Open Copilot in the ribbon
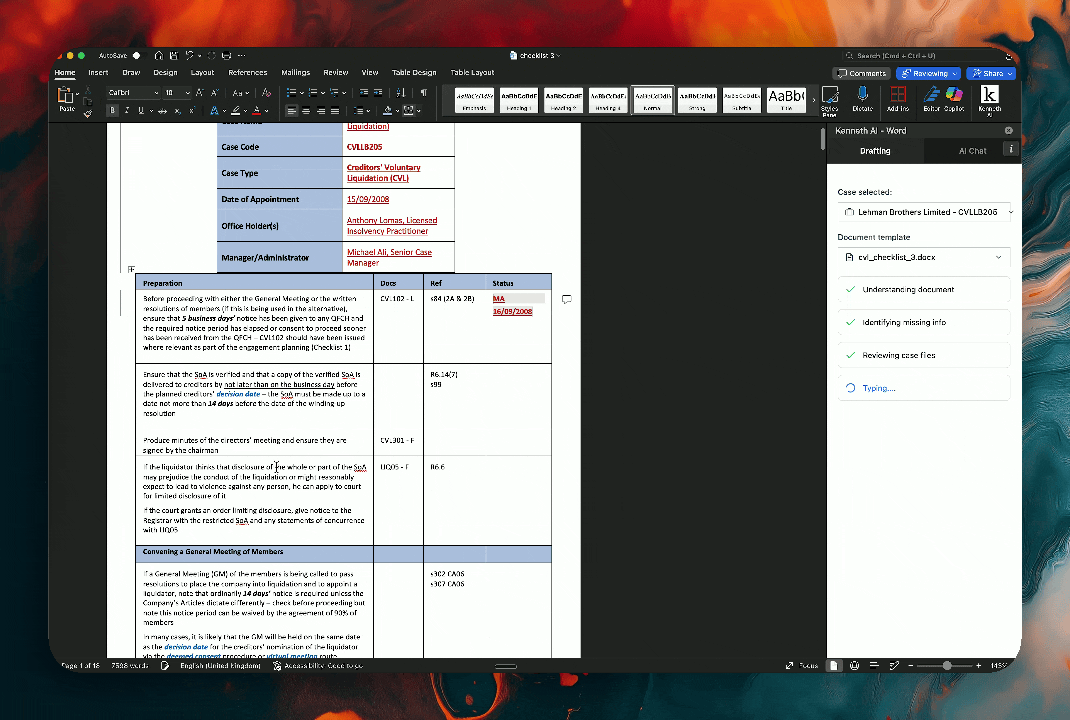This screenshot has height=720, width=1070. click(x=954, y=100)
